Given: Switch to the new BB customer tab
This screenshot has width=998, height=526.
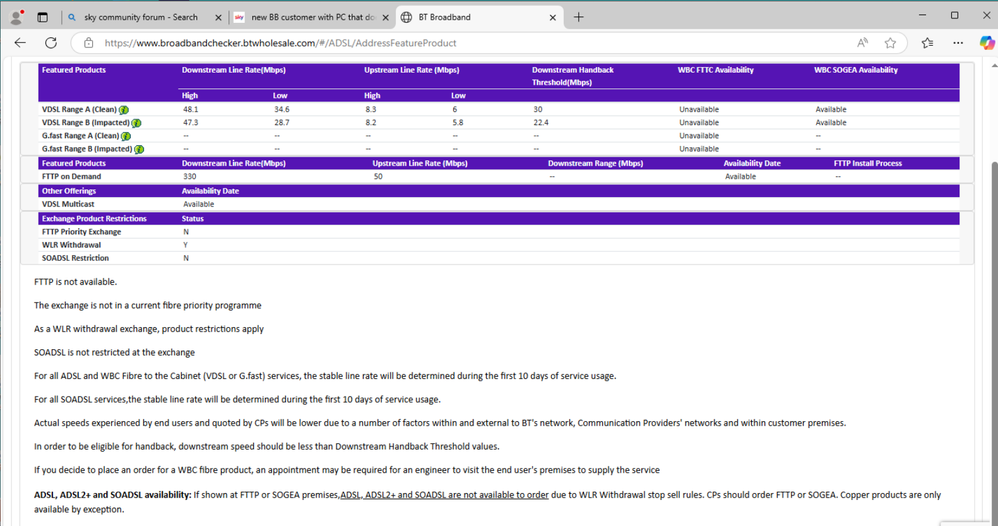Looking at the screenshot, I should (x=306, y=17).
